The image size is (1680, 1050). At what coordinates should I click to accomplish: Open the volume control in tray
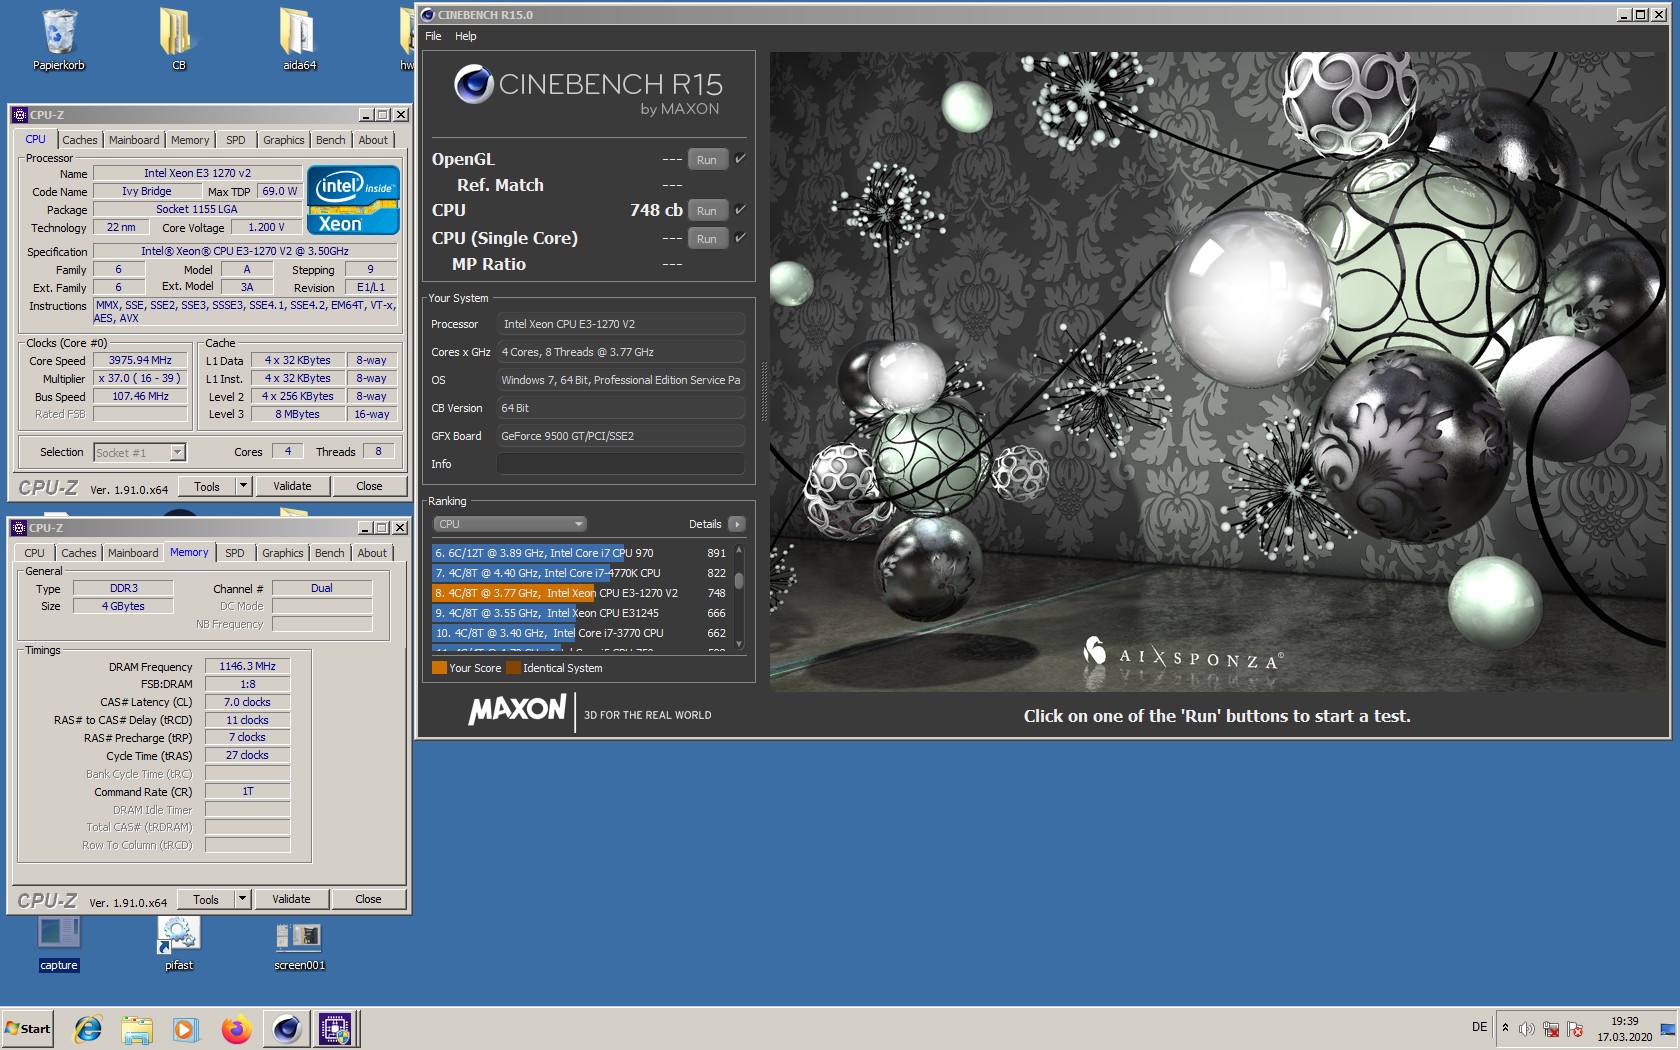pyautogui.click(x=1526, y=1029)
